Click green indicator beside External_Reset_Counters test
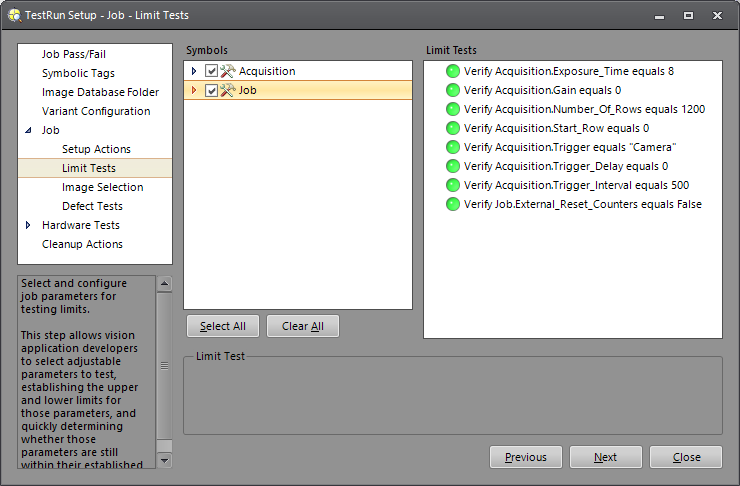740x486 pixels. click(453, 204)
